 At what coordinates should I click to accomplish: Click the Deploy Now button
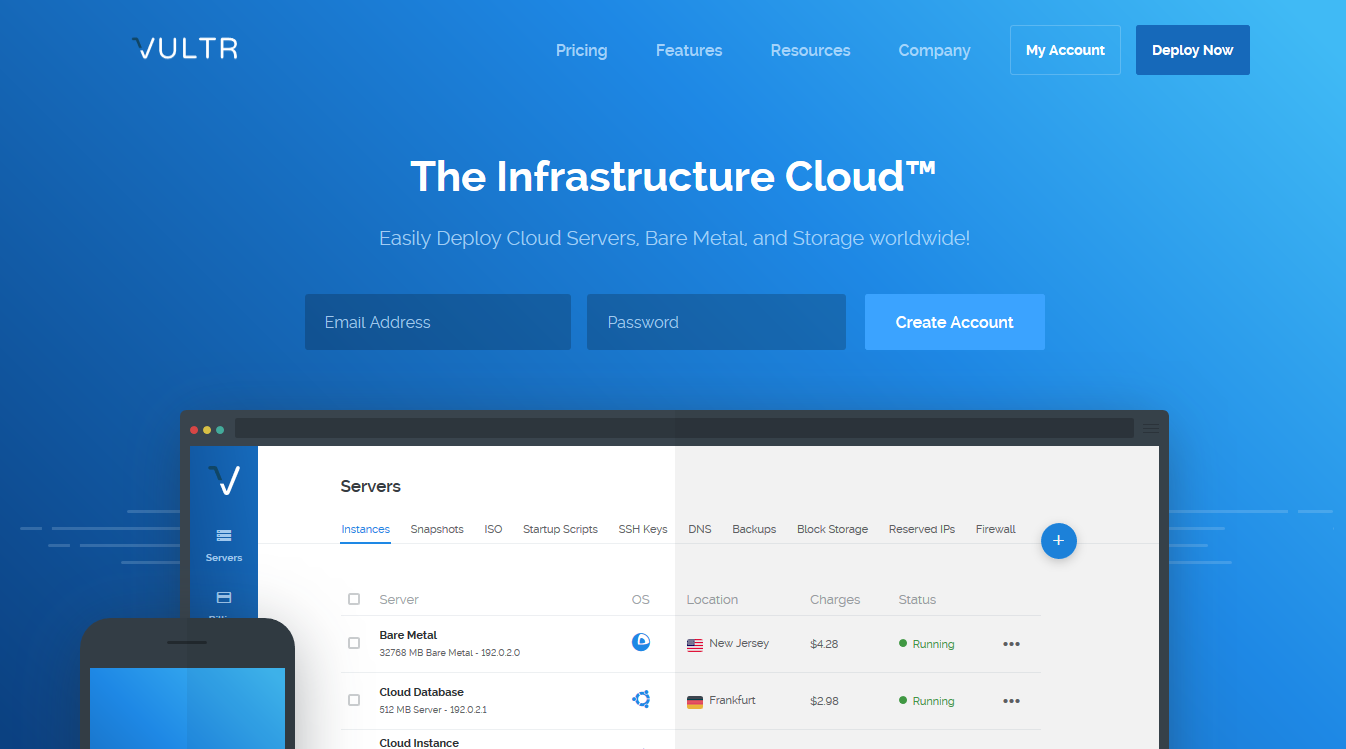point(1192,50)
